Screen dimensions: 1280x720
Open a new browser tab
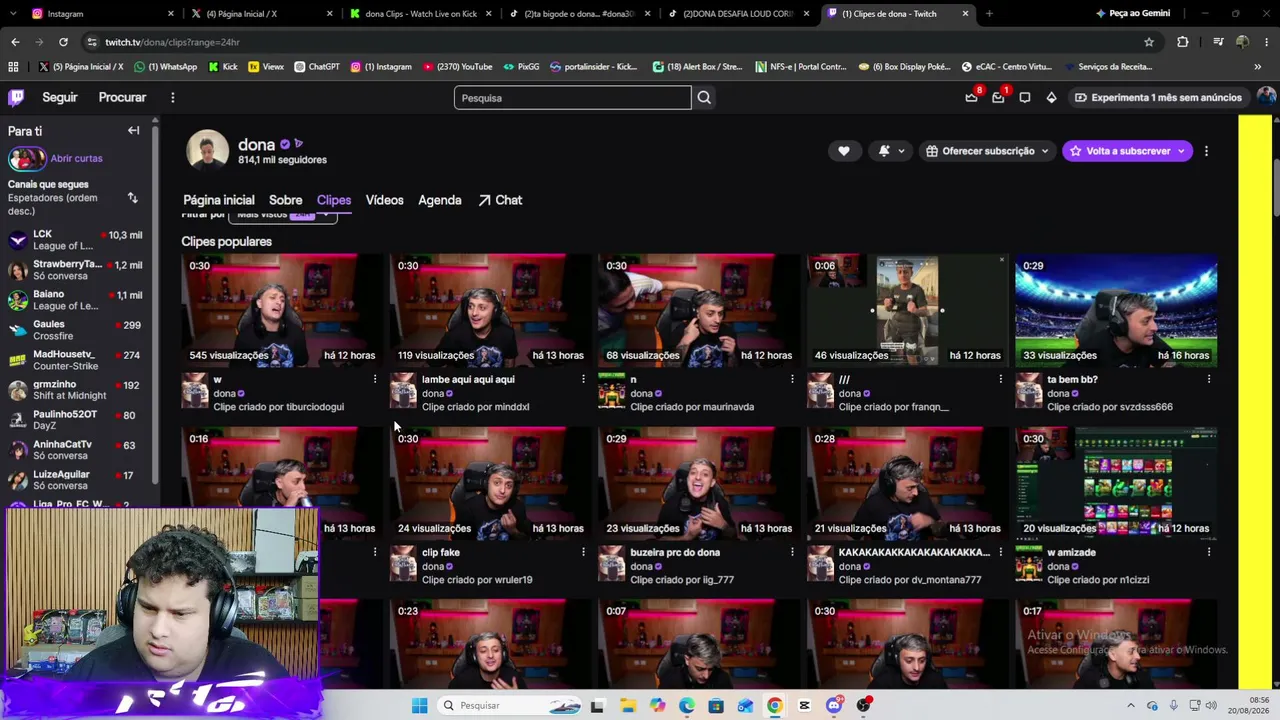click(989, 14)
